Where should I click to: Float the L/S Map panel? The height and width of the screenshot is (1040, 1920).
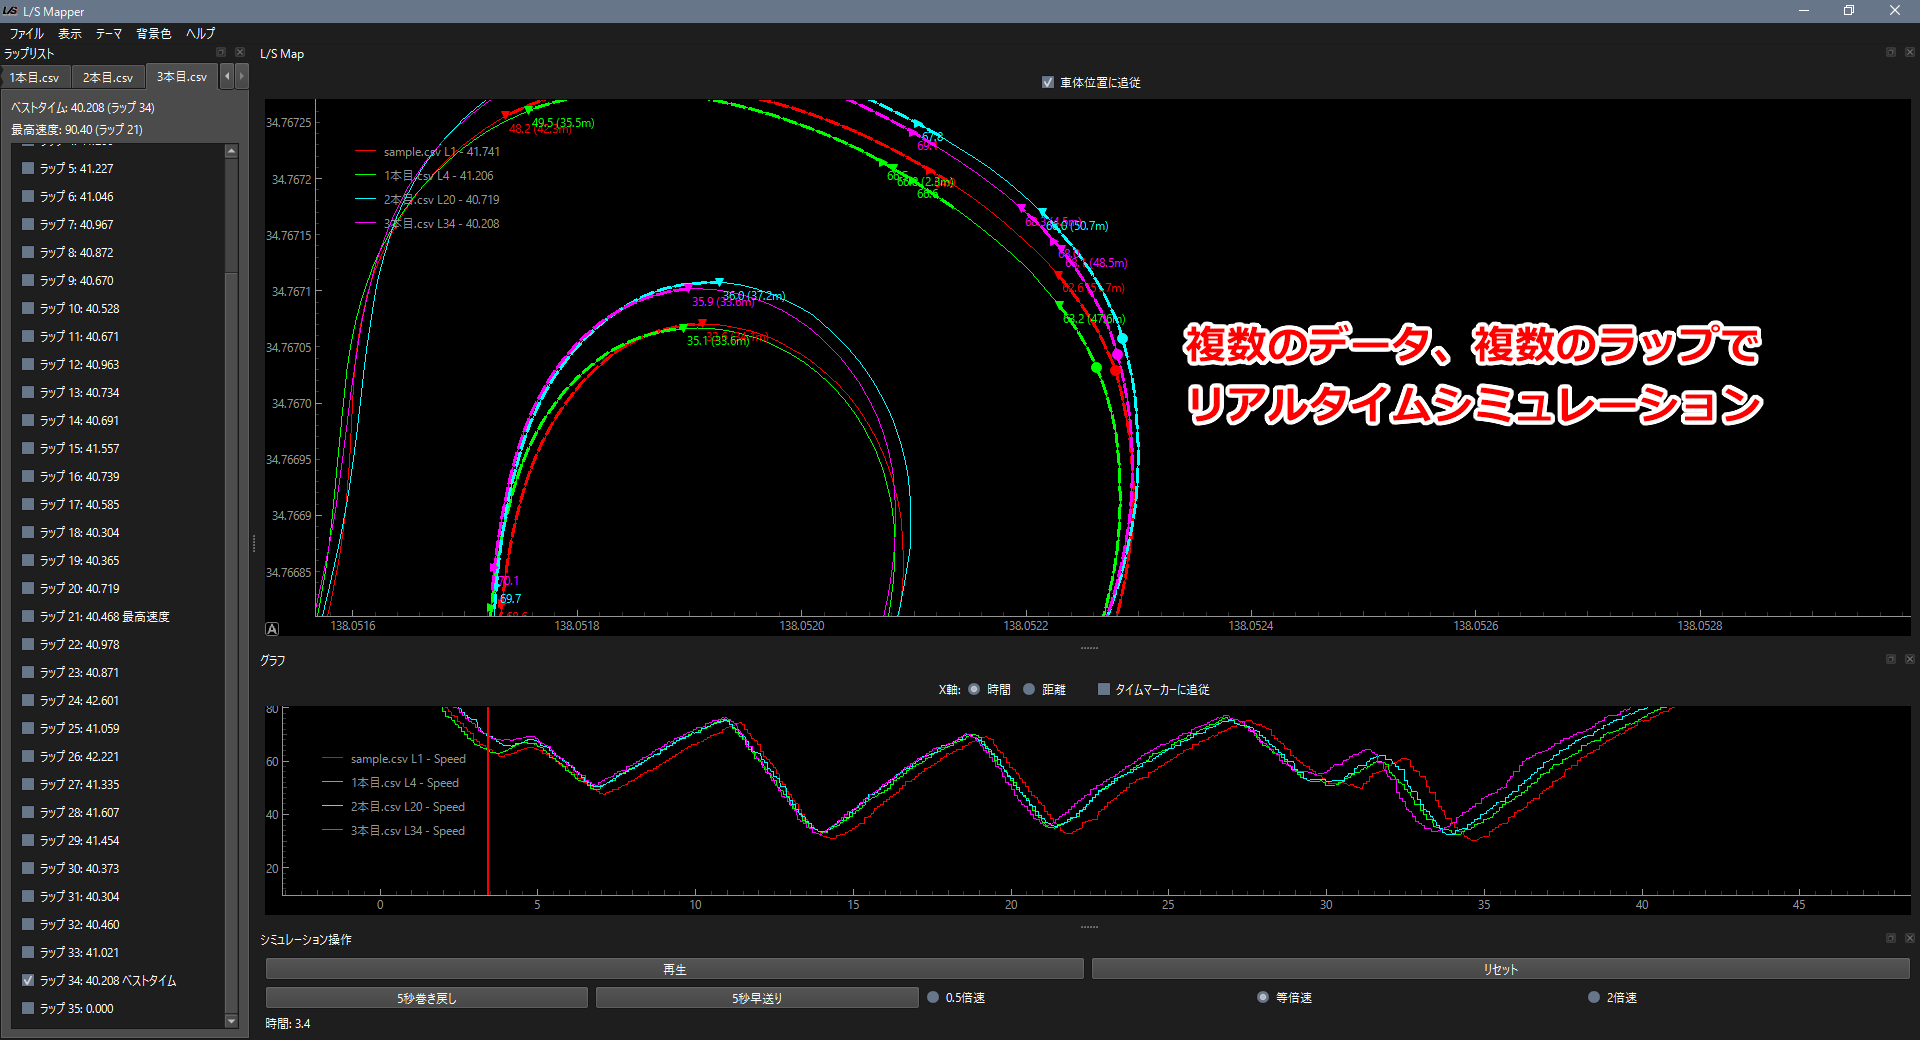[x=1890, y=52]
